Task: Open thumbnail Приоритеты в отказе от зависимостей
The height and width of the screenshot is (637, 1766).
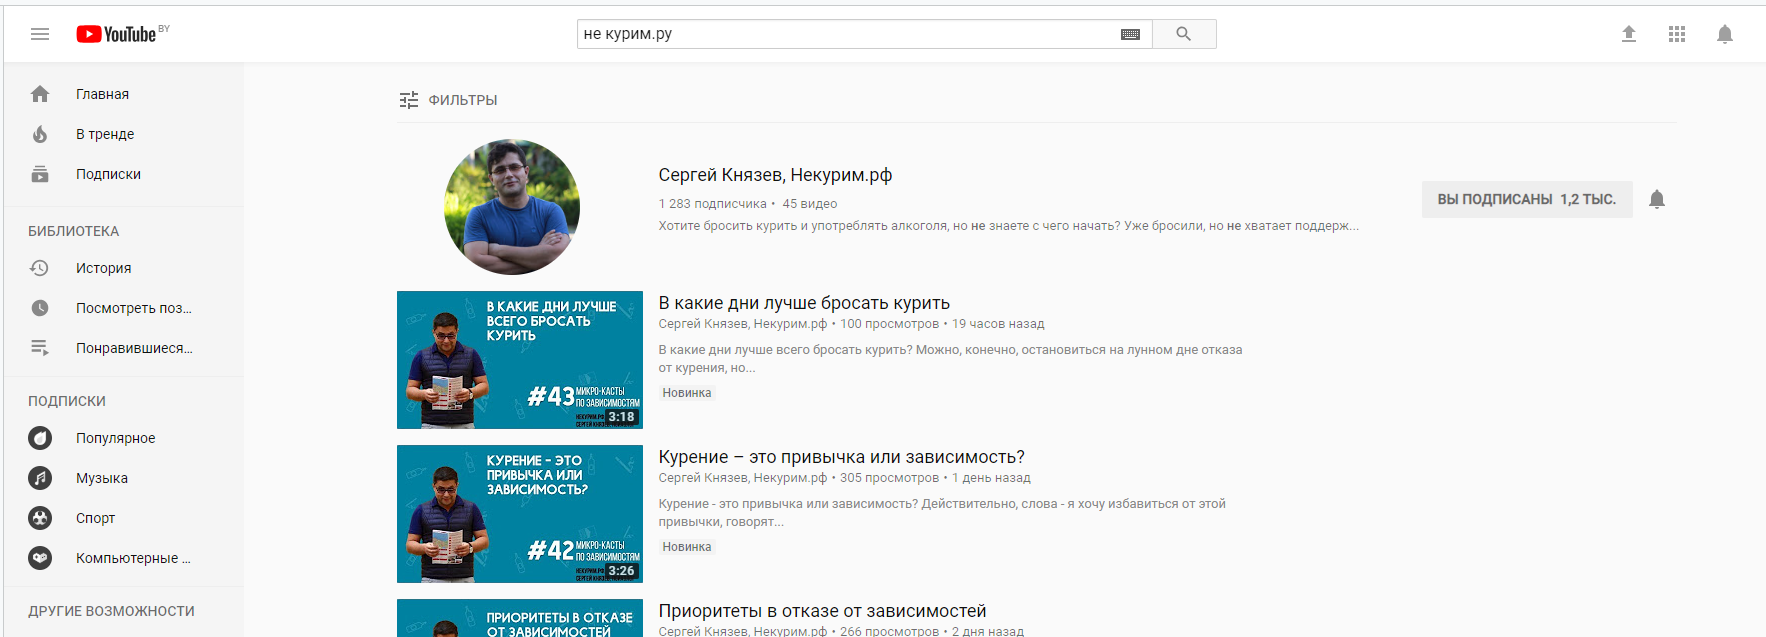Action: [x=520, y=618]
